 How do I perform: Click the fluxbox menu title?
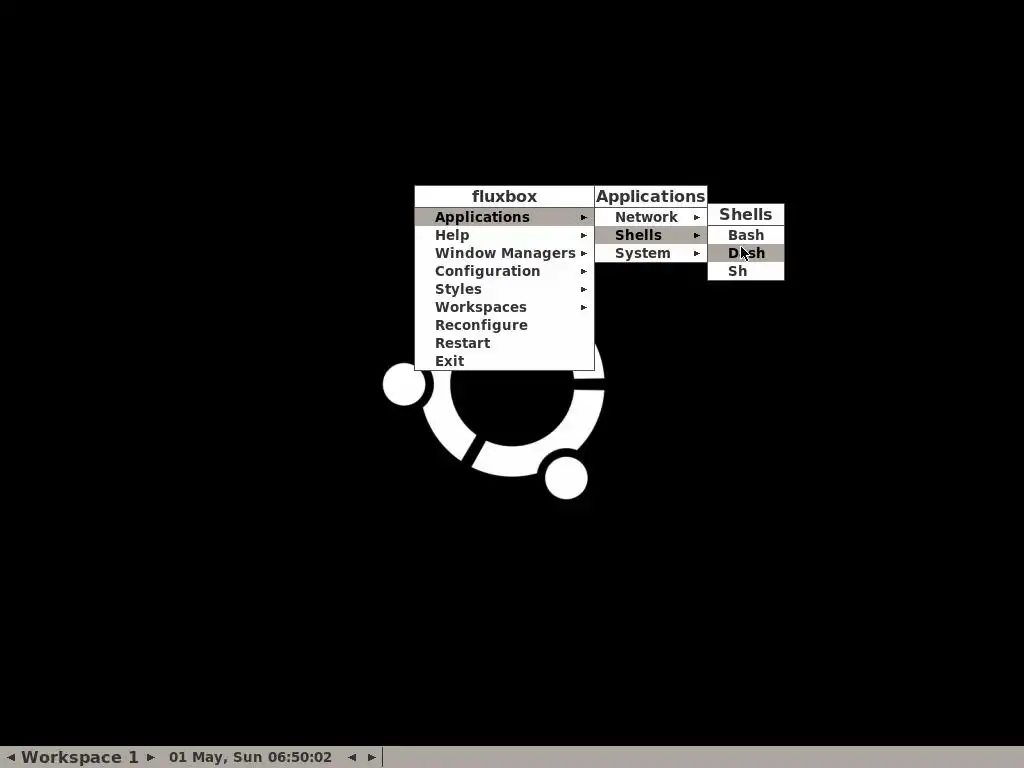tap(504, 197)
